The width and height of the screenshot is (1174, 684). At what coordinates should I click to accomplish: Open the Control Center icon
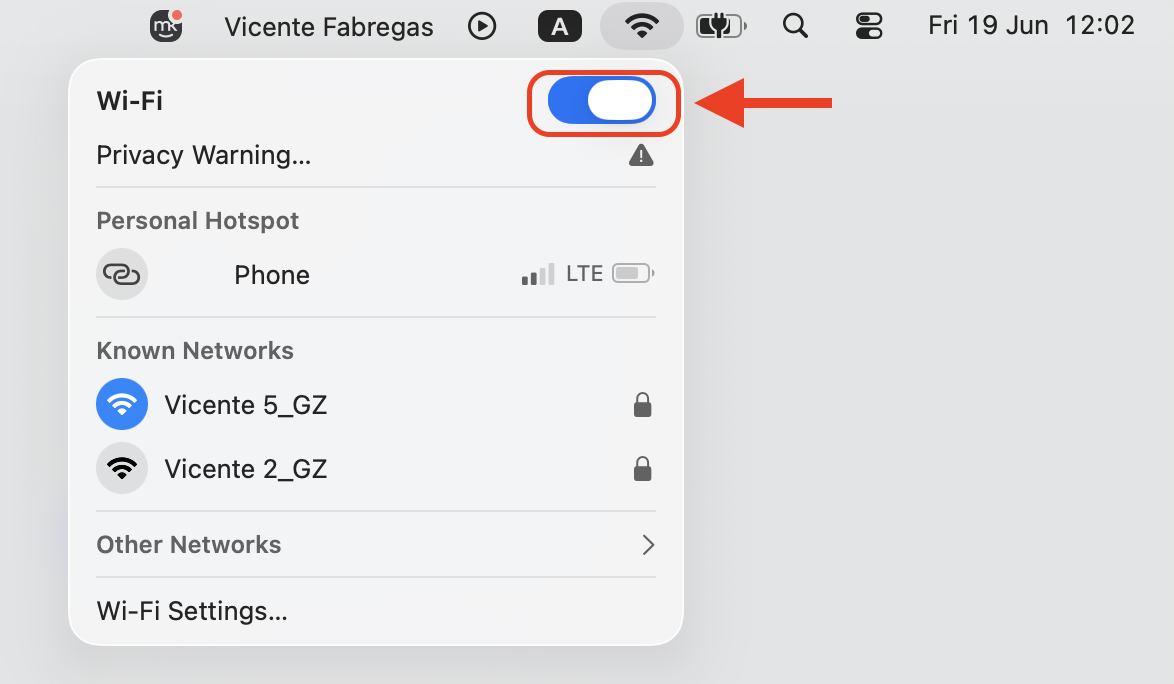pos(869,26)
